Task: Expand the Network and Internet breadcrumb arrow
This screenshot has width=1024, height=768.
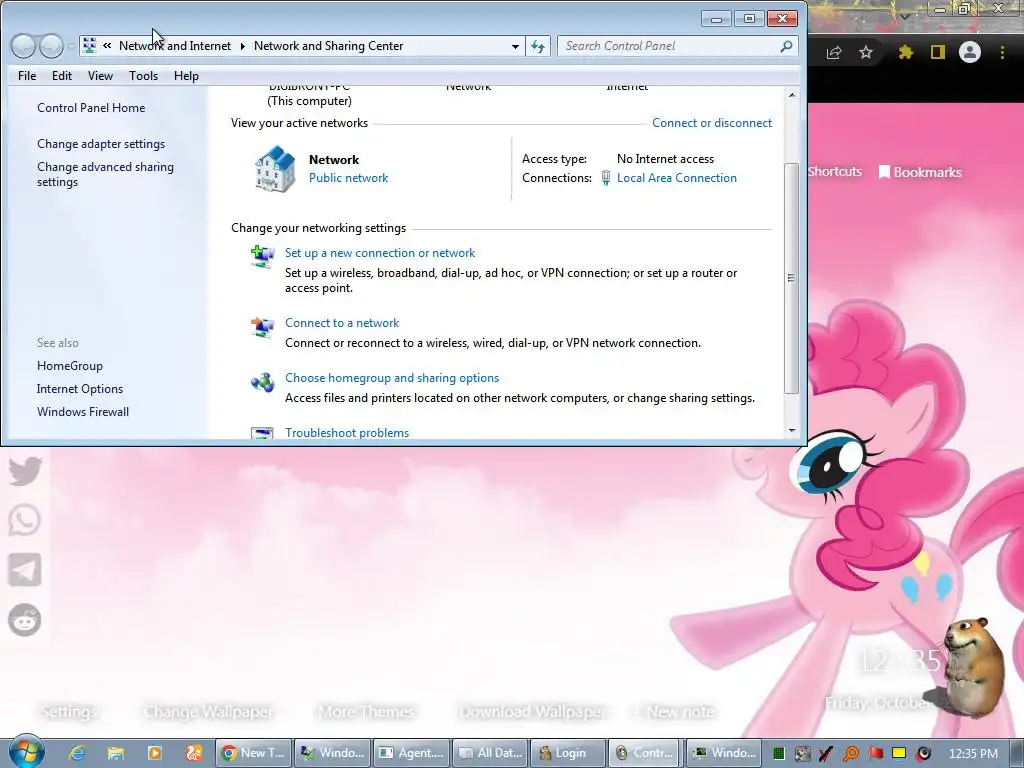Action: (x=242, y=46)
